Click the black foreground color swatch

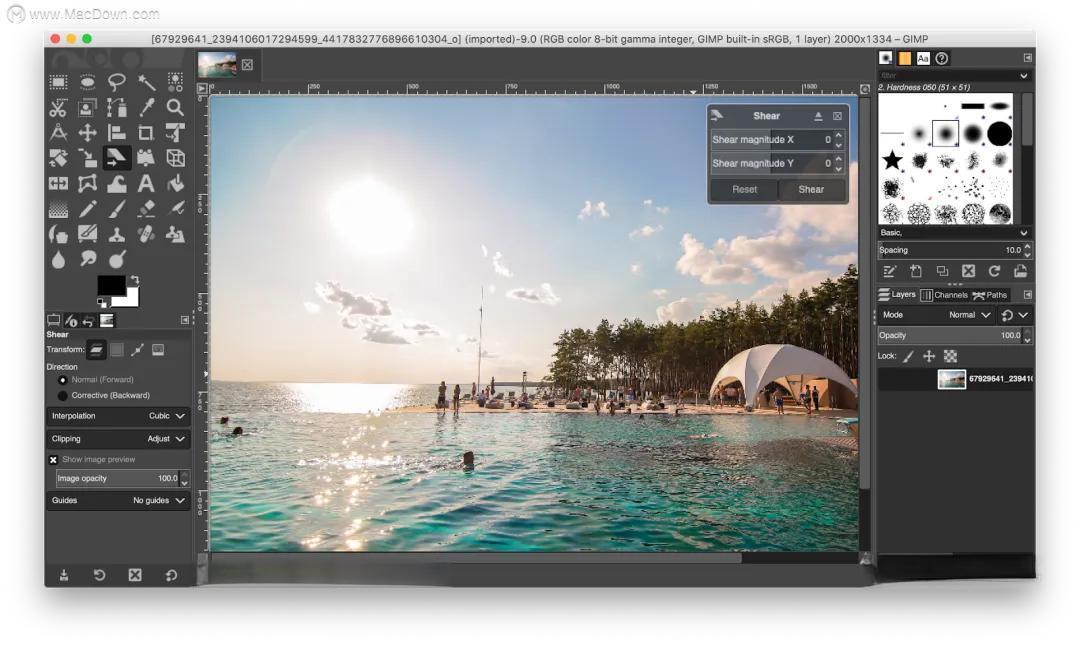110,286
